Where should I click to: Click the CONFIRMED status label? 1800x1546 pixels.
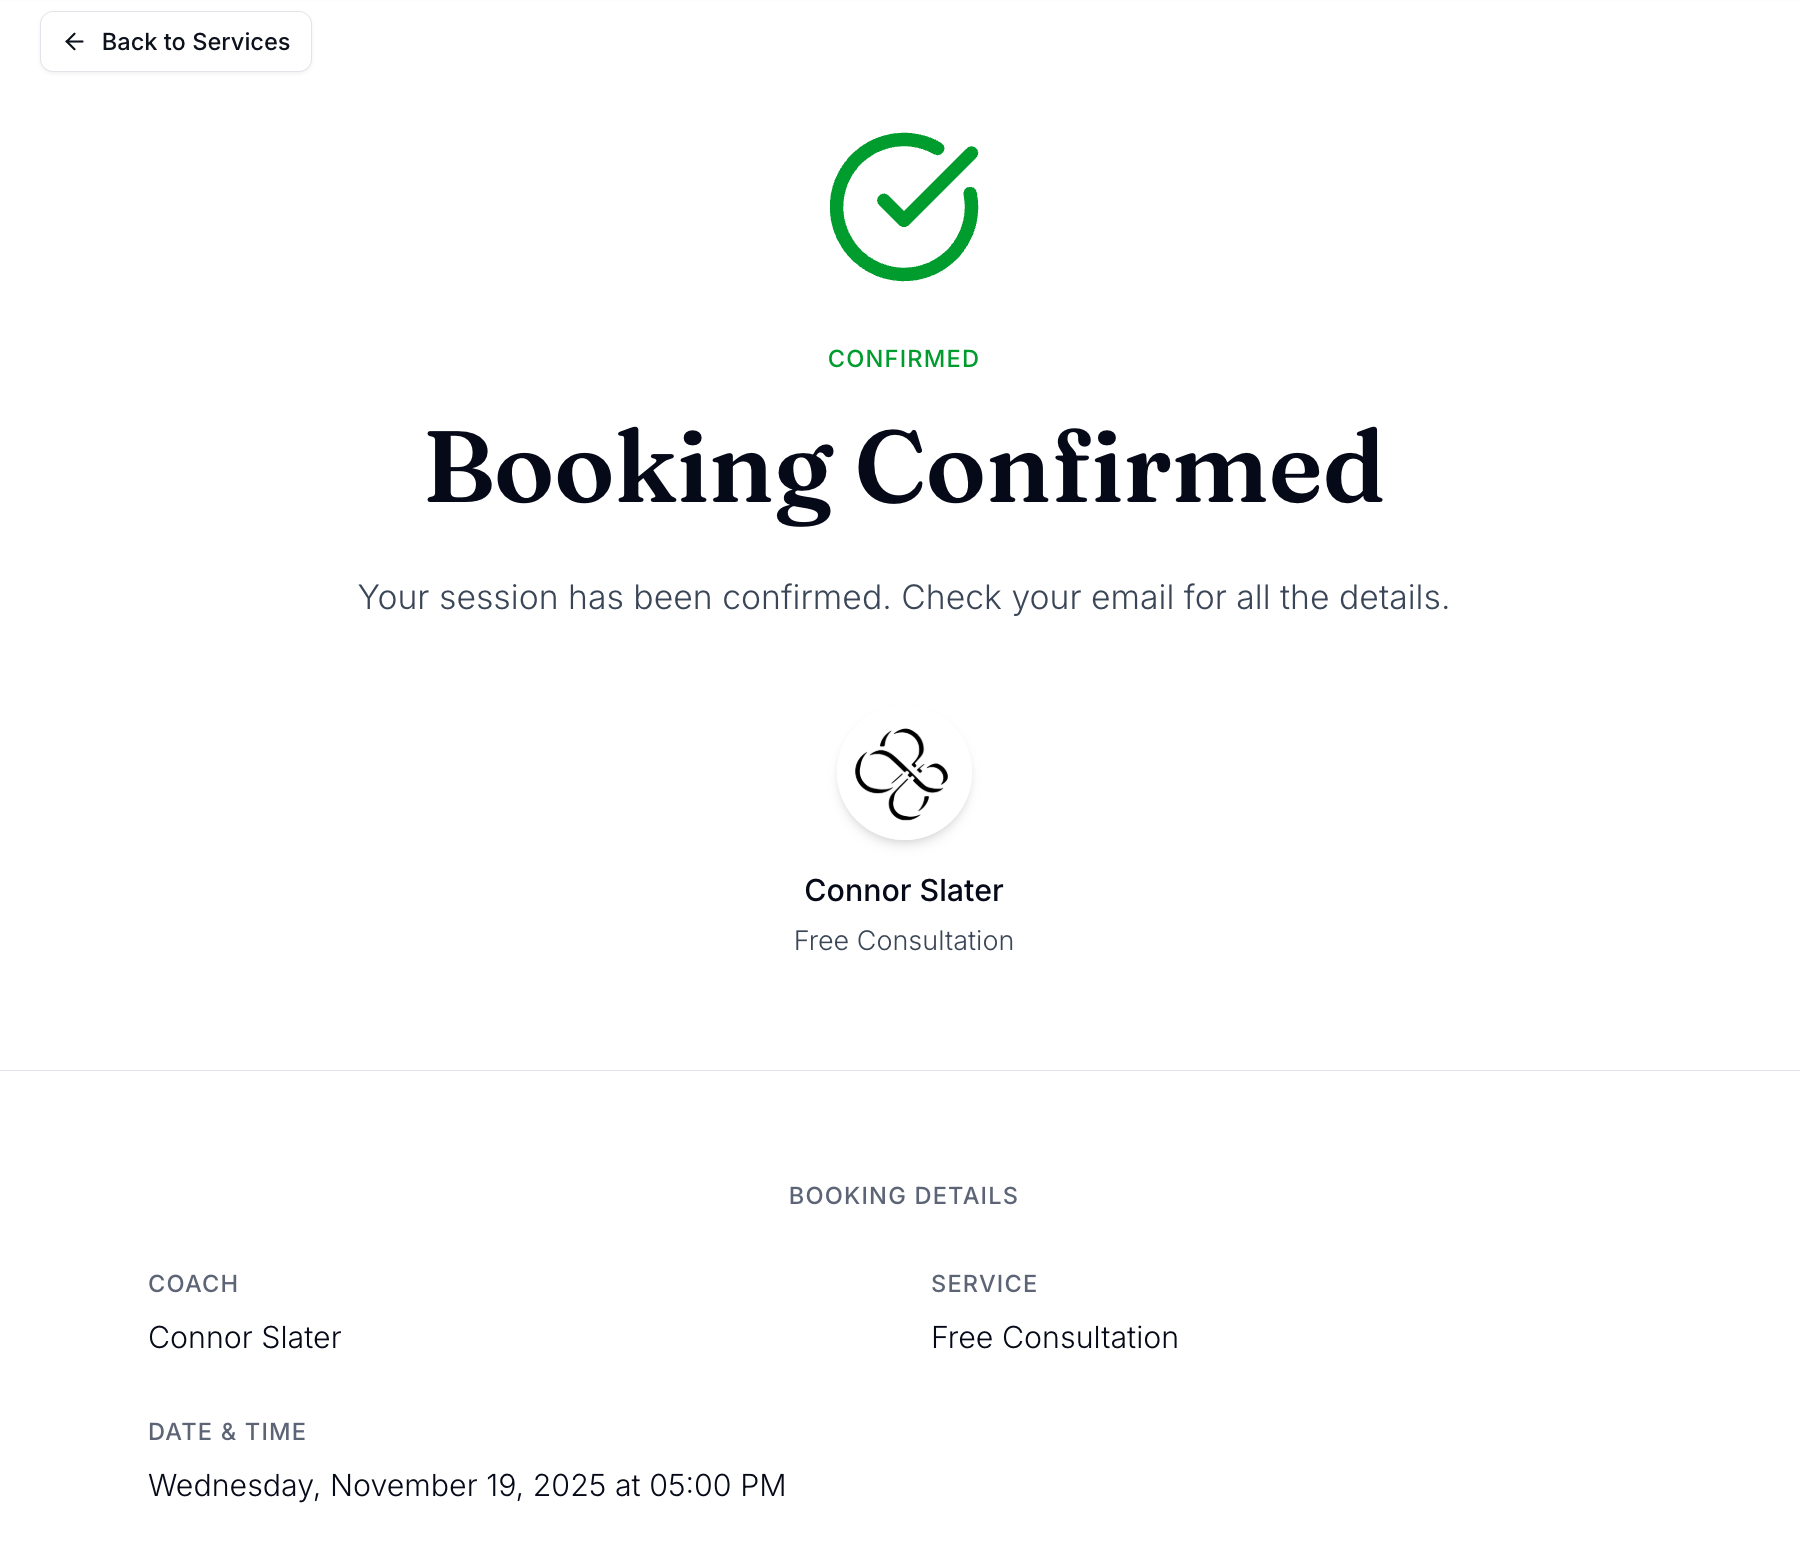pyautogui.click(x=903, y=358)
